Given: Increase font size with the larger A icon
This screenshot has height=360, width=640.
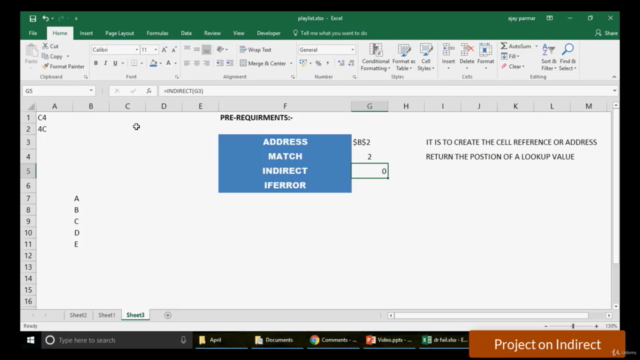Looking at the screenshot, I should pyautogui.click(x=164, y=50).
